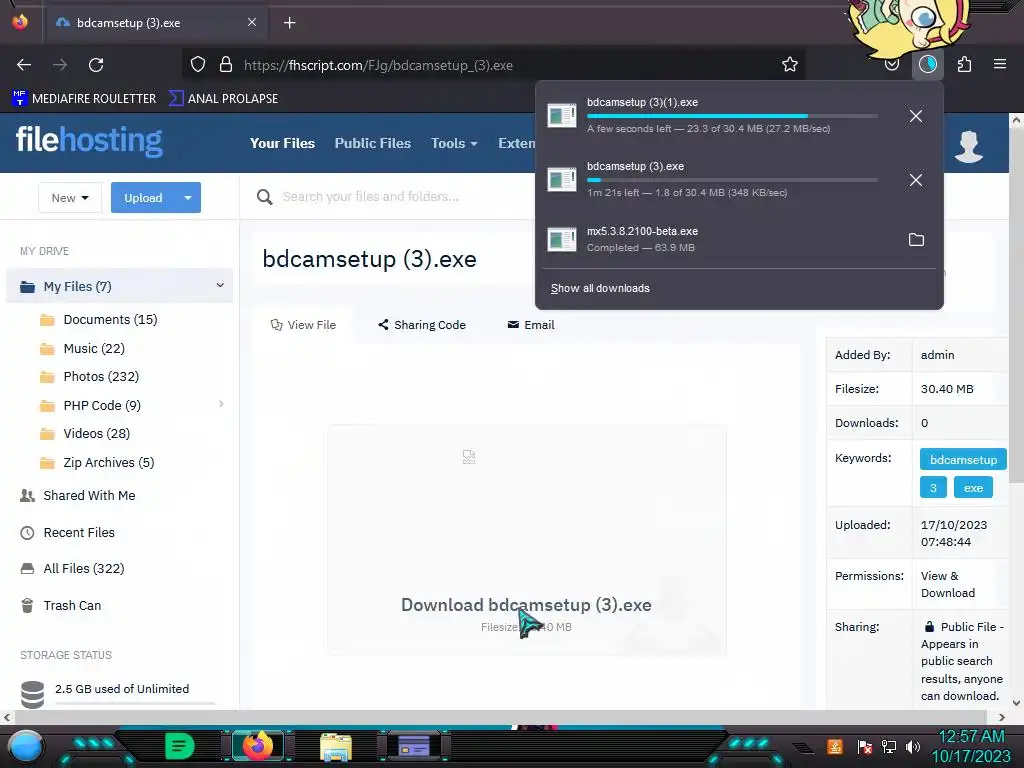Open the Photos (232) folder
The width and height of the screenshot is (1024, 768).
[x=101, y=376]
